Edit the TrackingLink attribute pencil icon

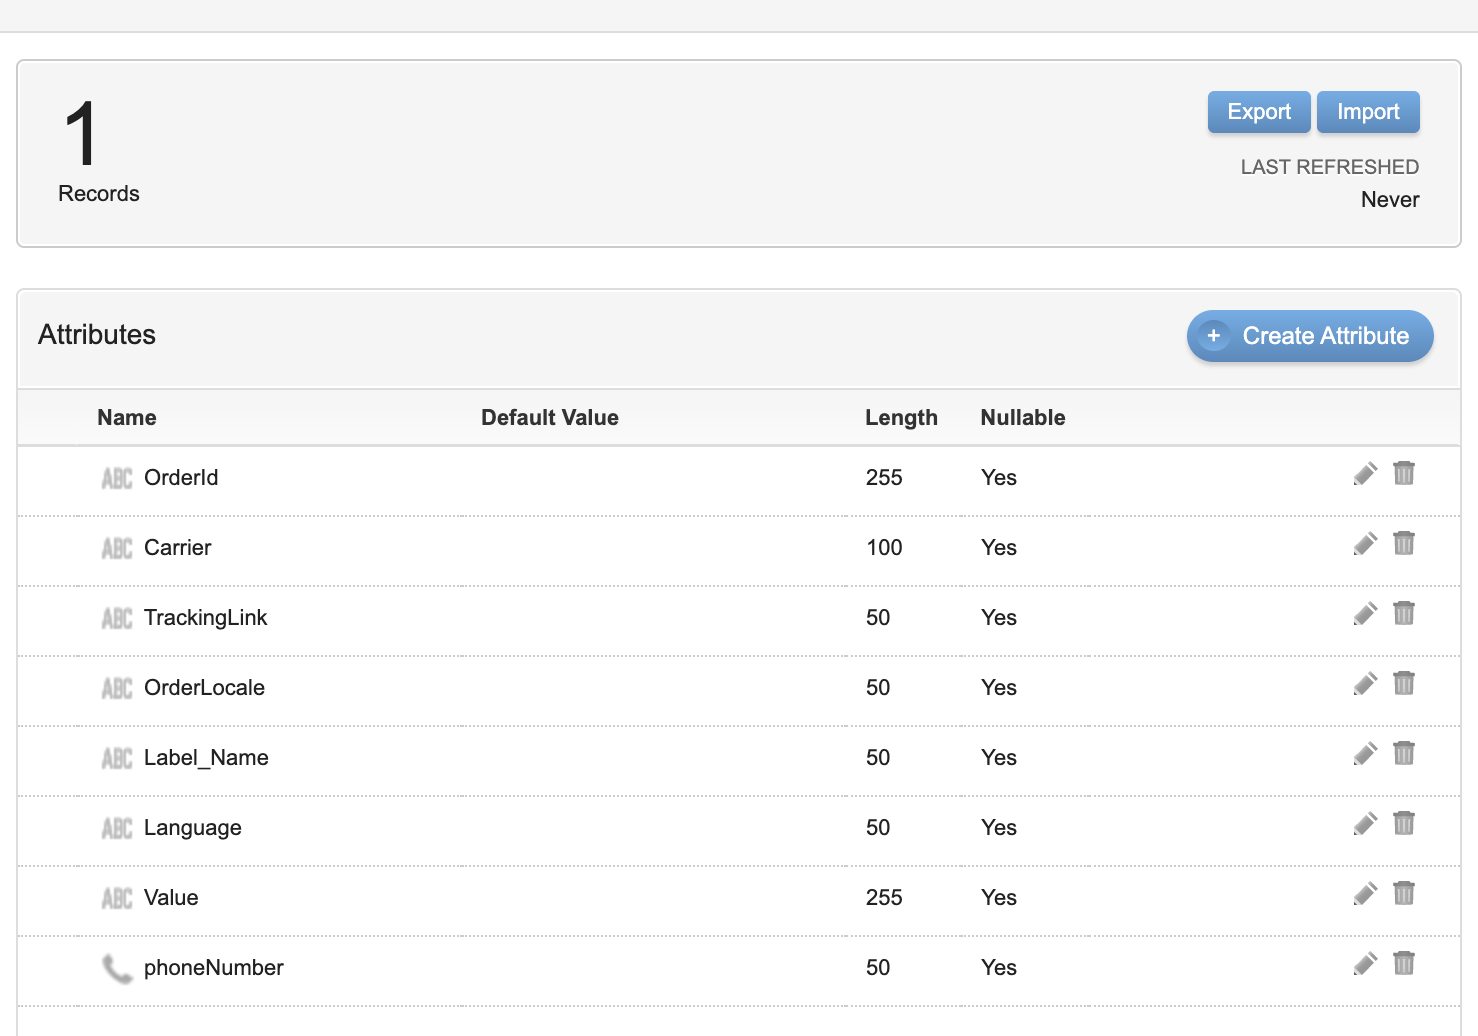coord(1365,614)
